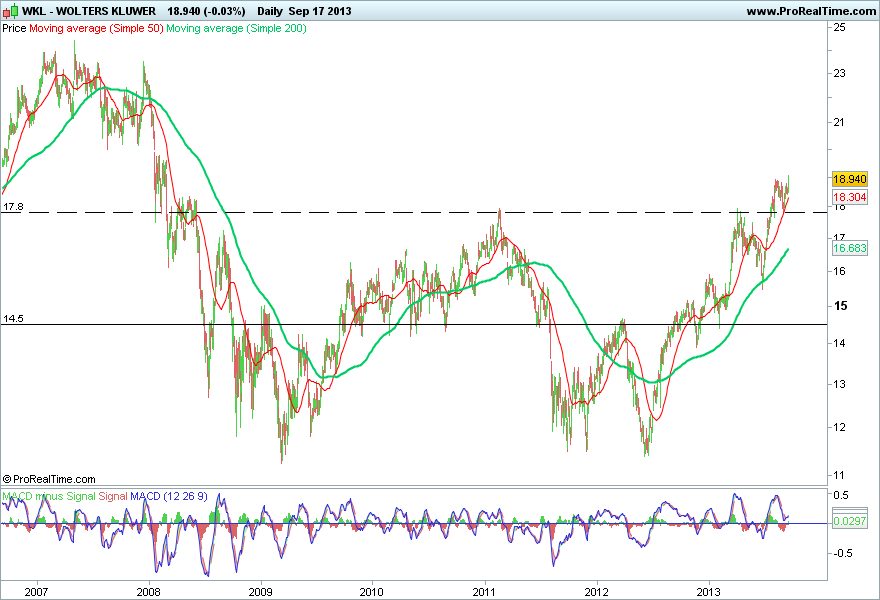The height and width of the screenshot is (600, 880).
Task: Click the 23 price axis label
Action: click(x=840, y=73)
